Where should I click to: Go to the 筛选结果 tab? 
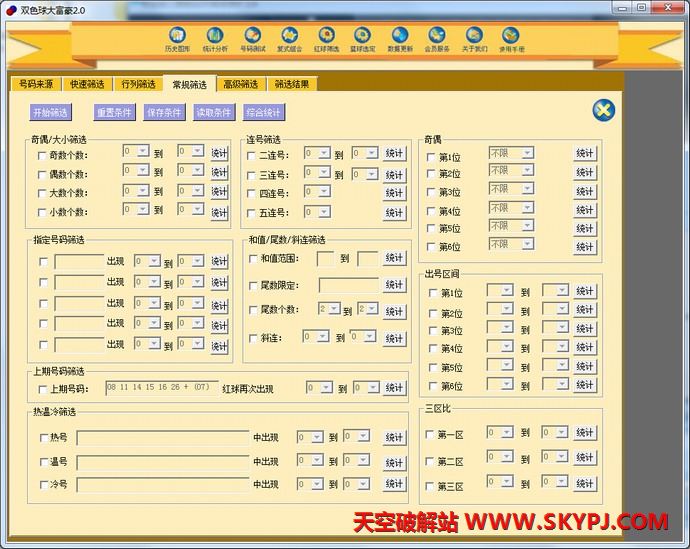292,85
